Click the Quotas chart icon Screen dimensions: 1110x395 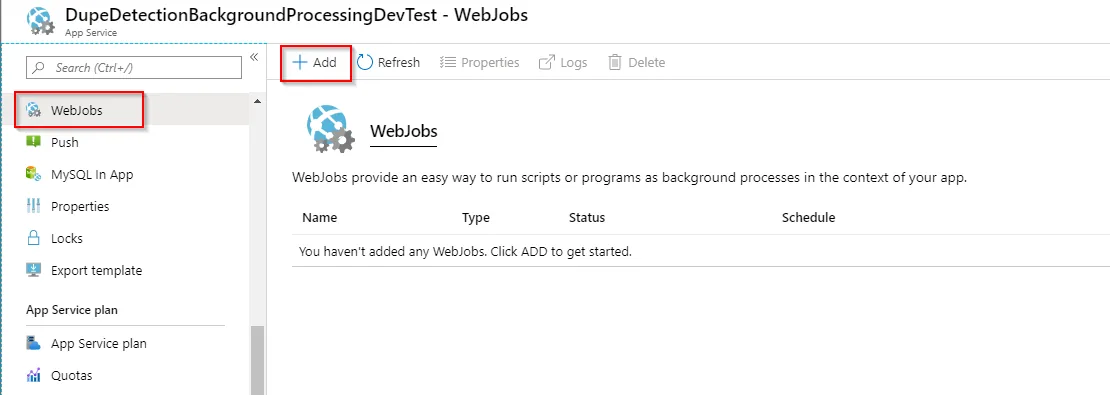coord(33,375)
